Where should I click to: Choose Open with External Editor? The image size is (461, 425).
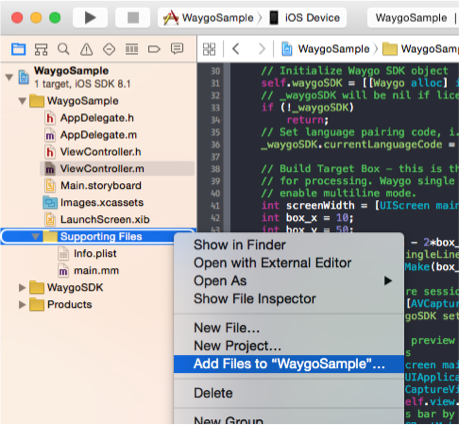[x=289, y=263]
